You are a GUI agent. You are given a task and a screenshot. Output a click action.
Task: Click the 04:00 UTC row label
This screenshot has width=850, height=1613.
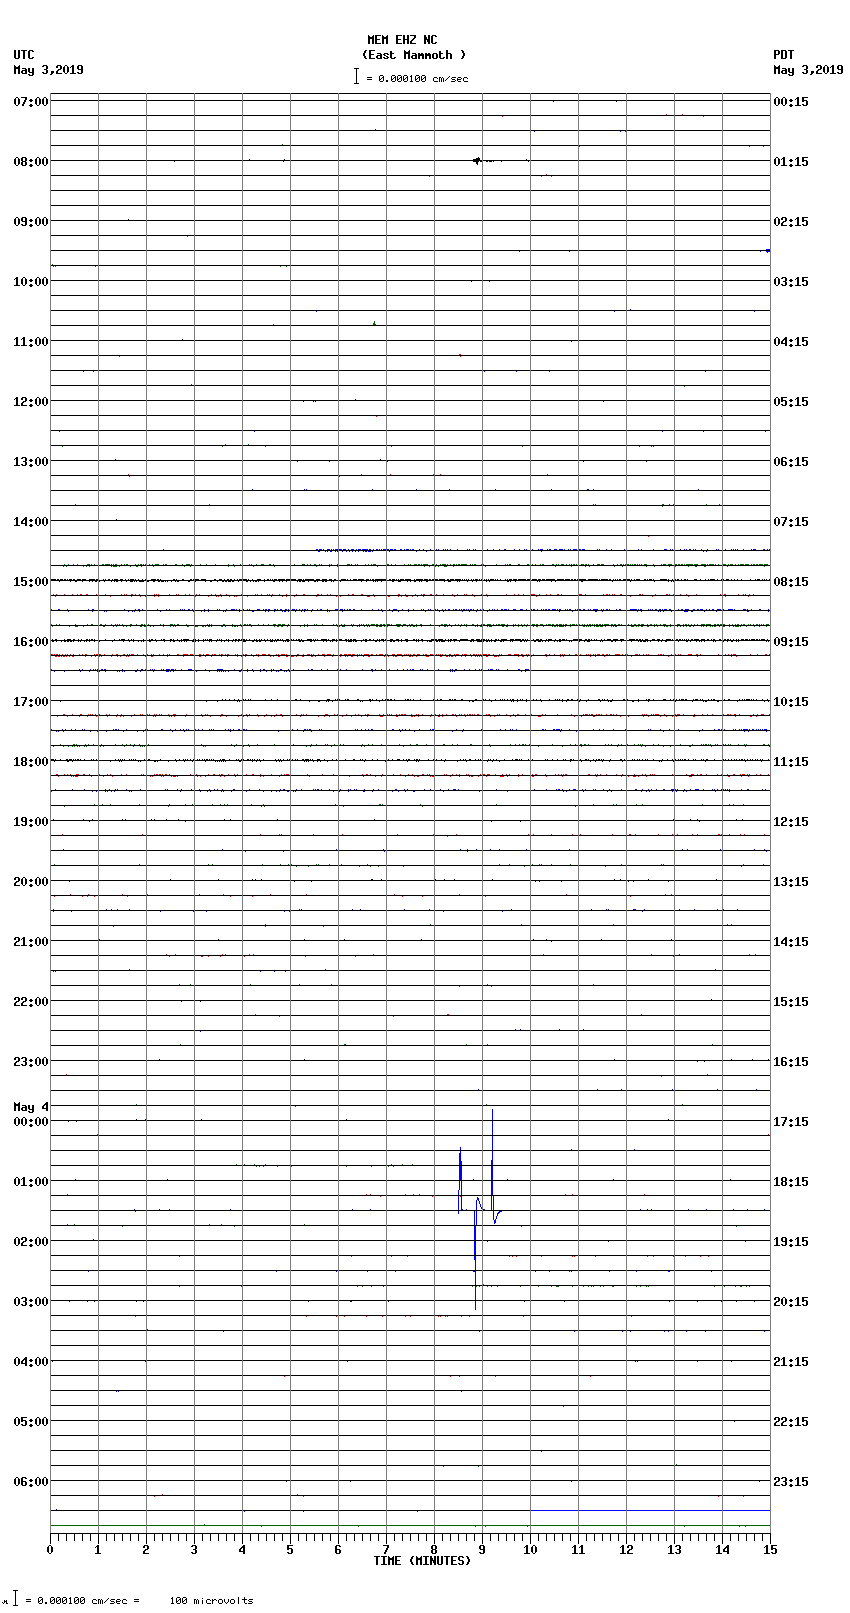click(31, 1362)
